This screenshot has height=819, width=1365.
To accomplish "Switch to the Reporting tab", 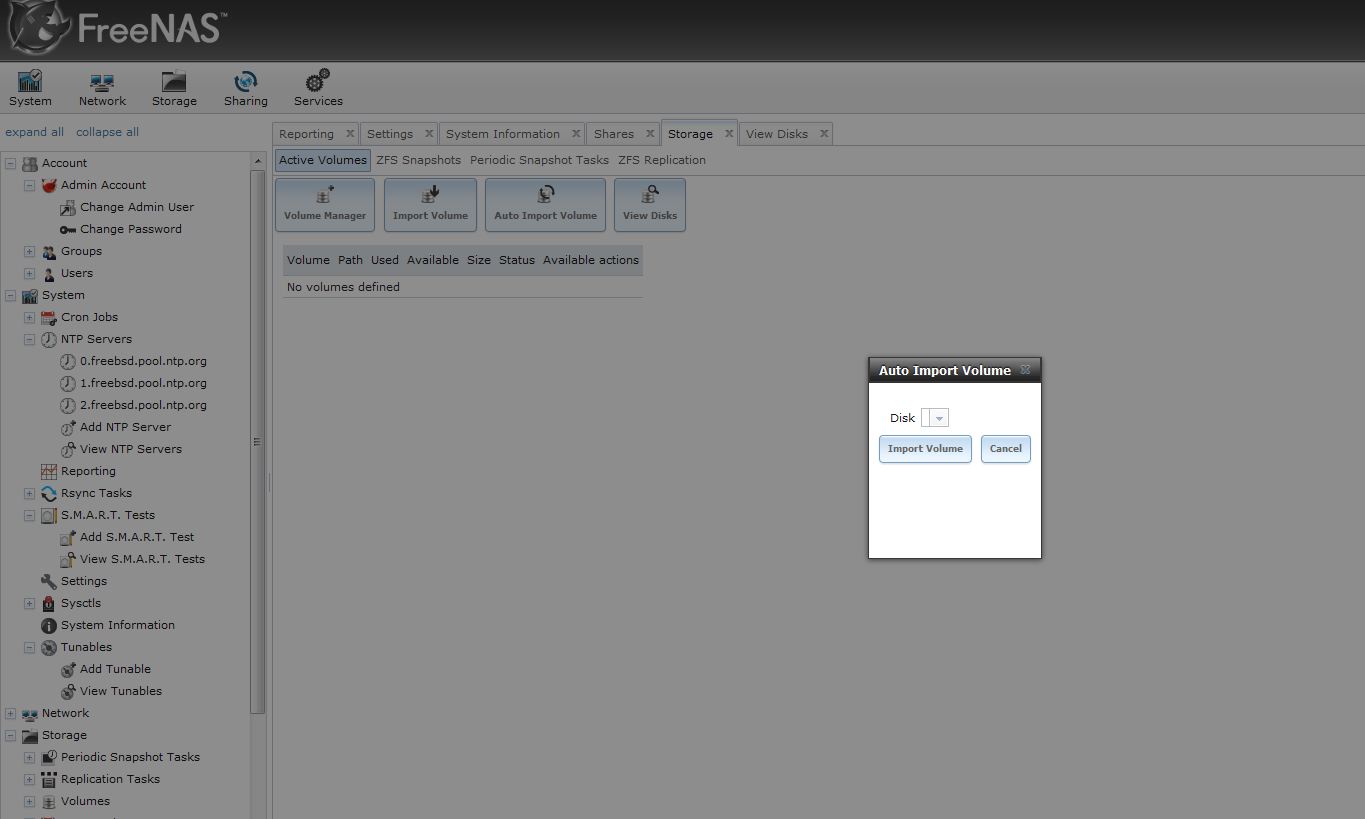I will [306, 134].
